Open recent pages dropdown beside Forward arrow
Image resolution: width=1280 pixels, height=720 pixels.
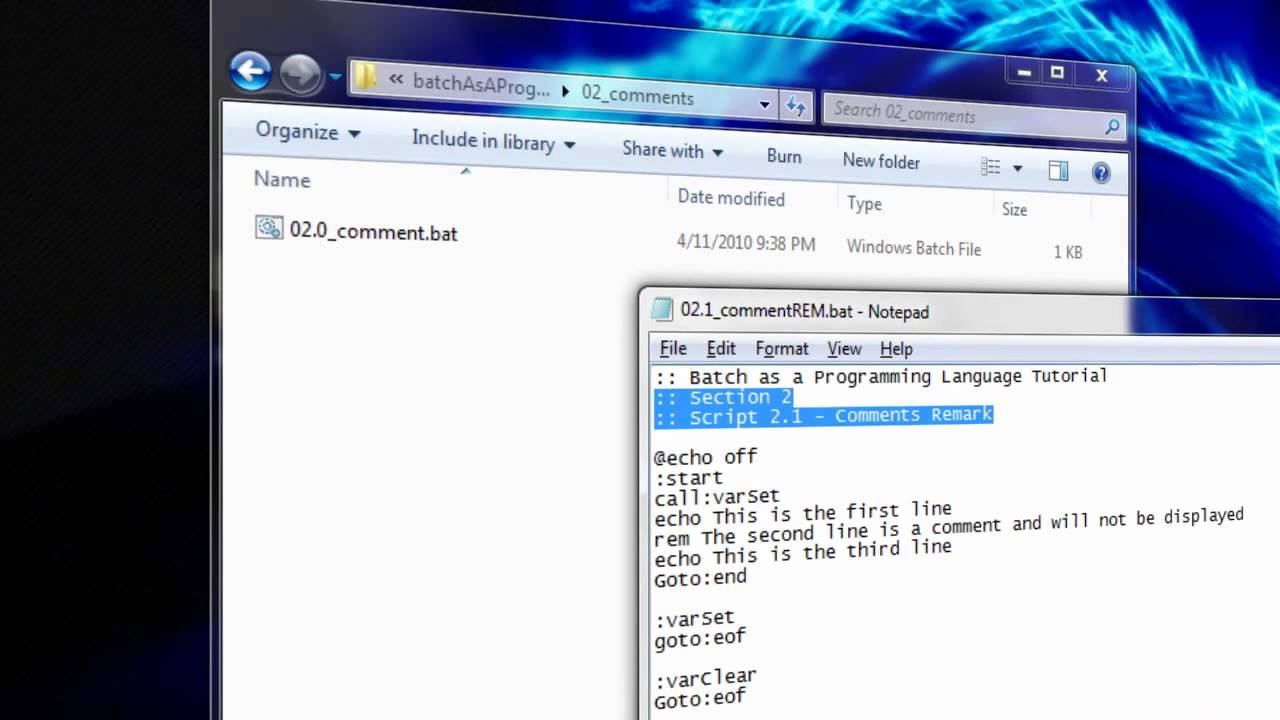click(334, 77)
